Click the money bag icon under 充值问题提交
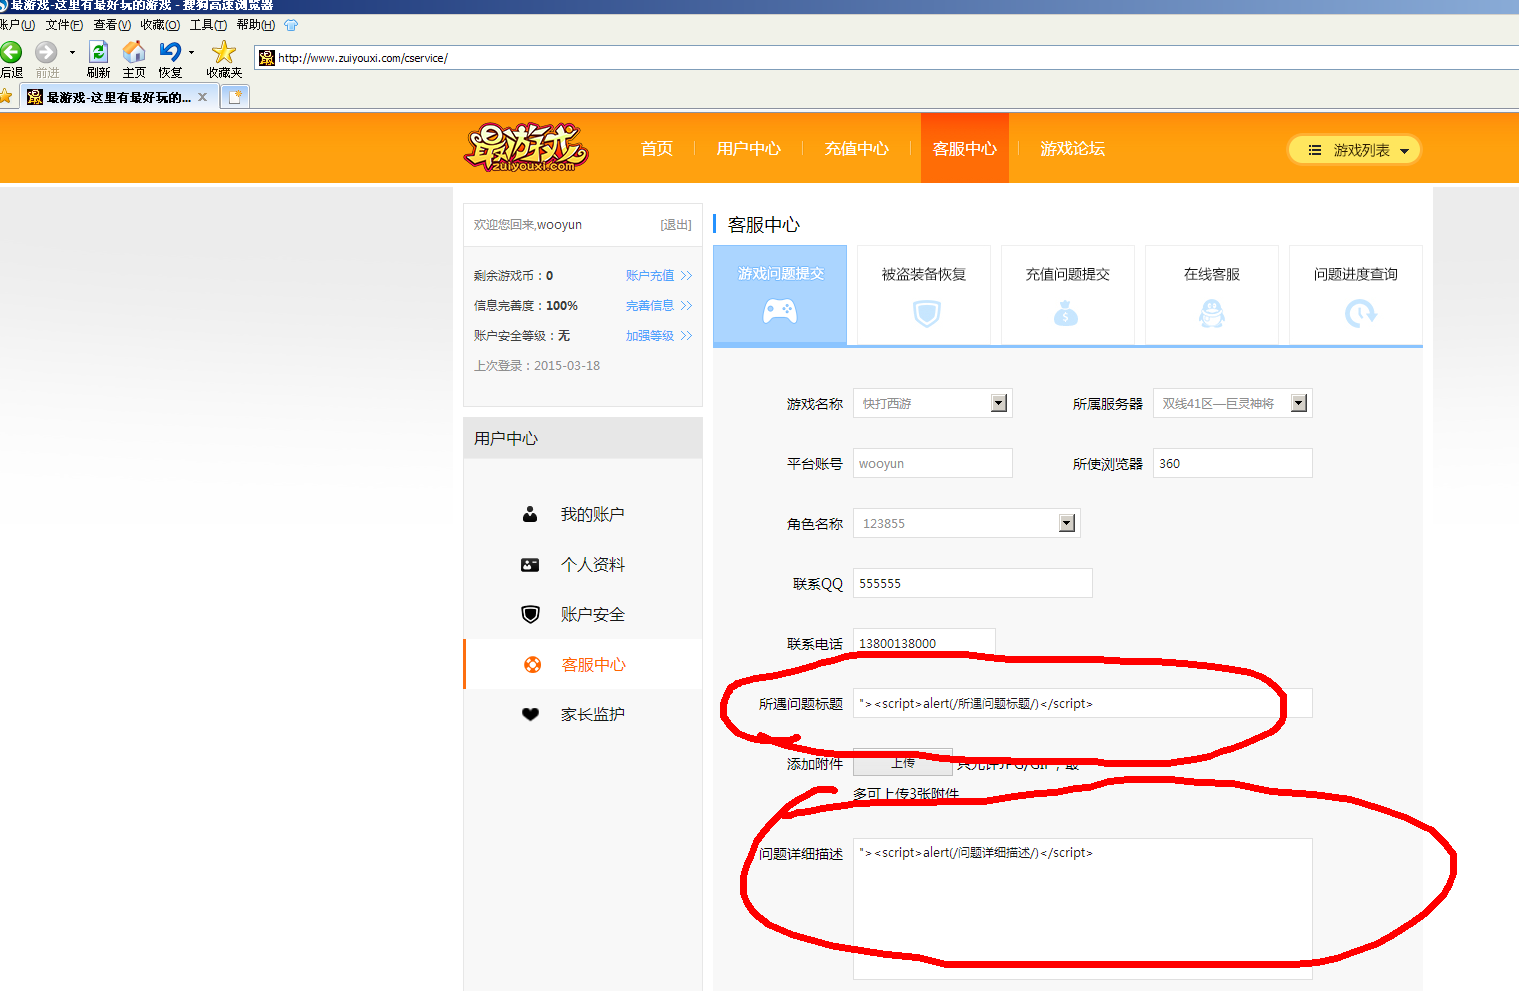Viewport: 1519px width, 991px height. click(1066, 314)
